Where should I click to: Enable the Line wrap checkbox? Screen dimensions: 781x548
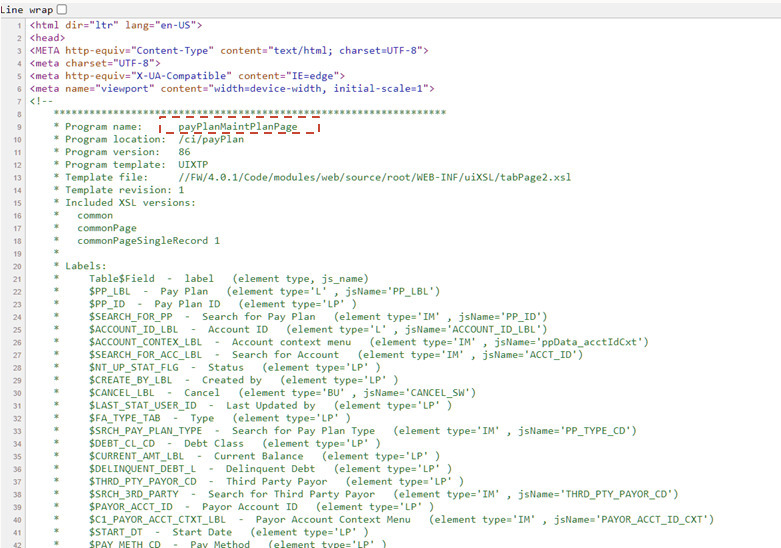62,9
